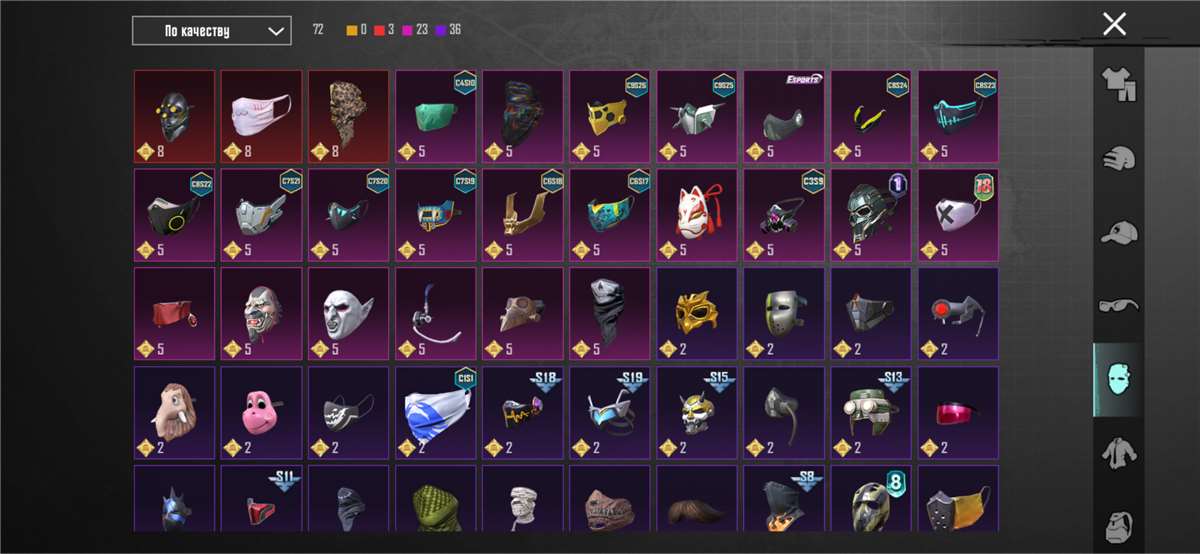Image resolution: width=1200 pixels, height=554 pixels.
Task: Select the pink dinosaur mask
Action: coord(261,412)
